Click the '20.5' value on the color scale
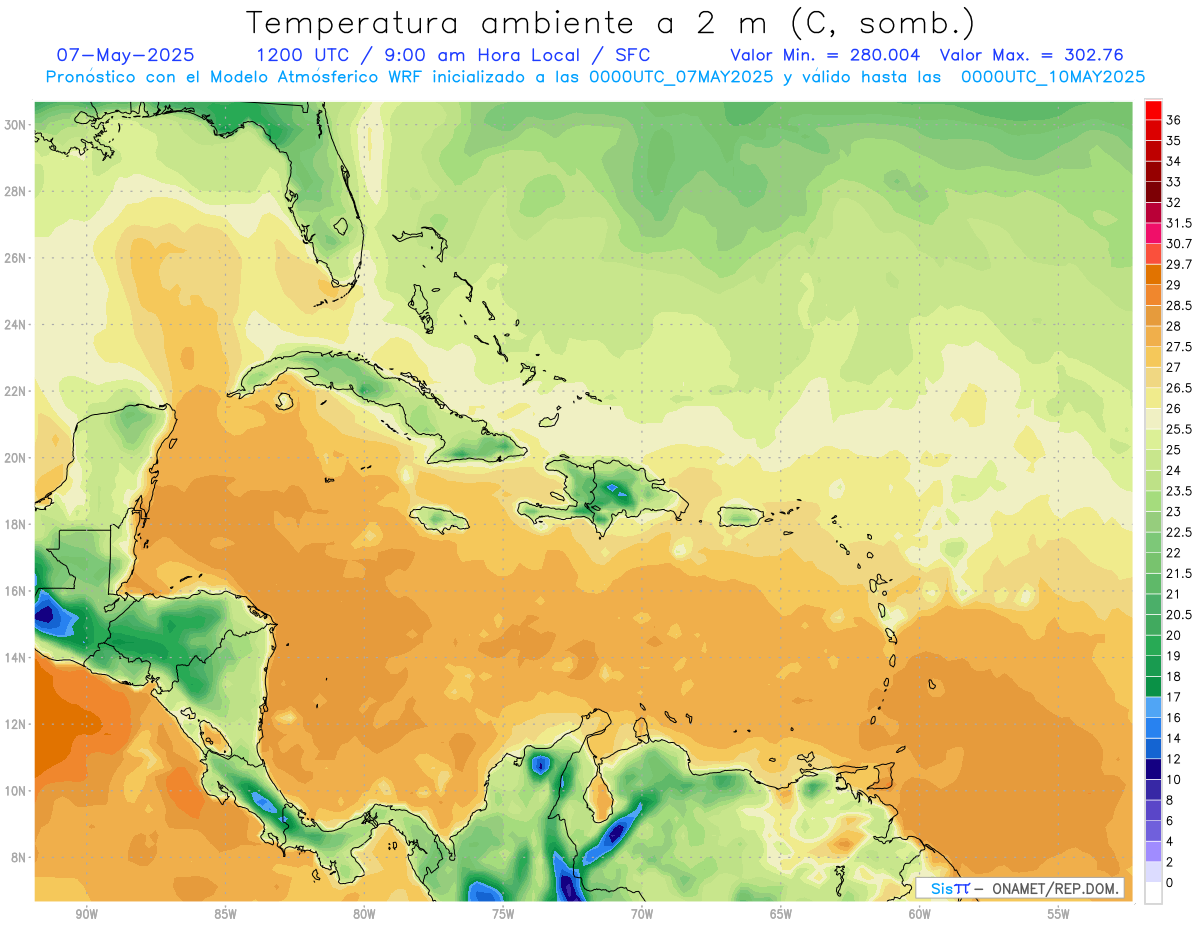The height and width of the screenshot is (927, 1200). 1179,614
